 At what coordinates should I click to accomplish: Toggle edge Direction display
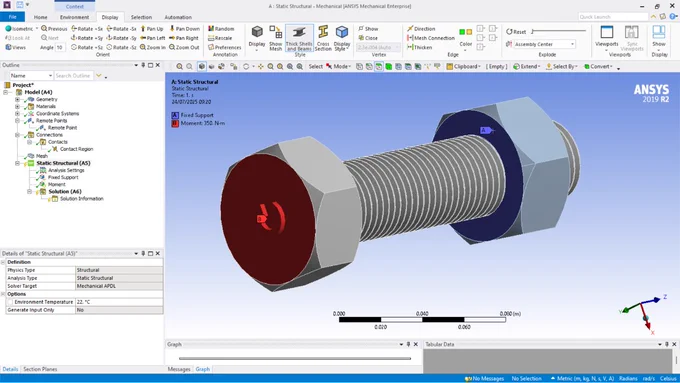click(x=421, y=29)
